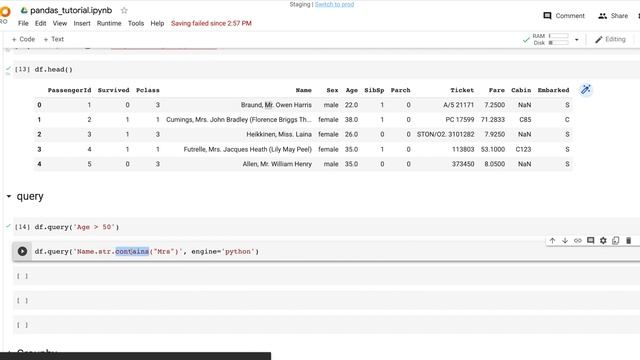The image size is (640, 360).
Task: Click the Fare column header
Action: tap(497, 90)
